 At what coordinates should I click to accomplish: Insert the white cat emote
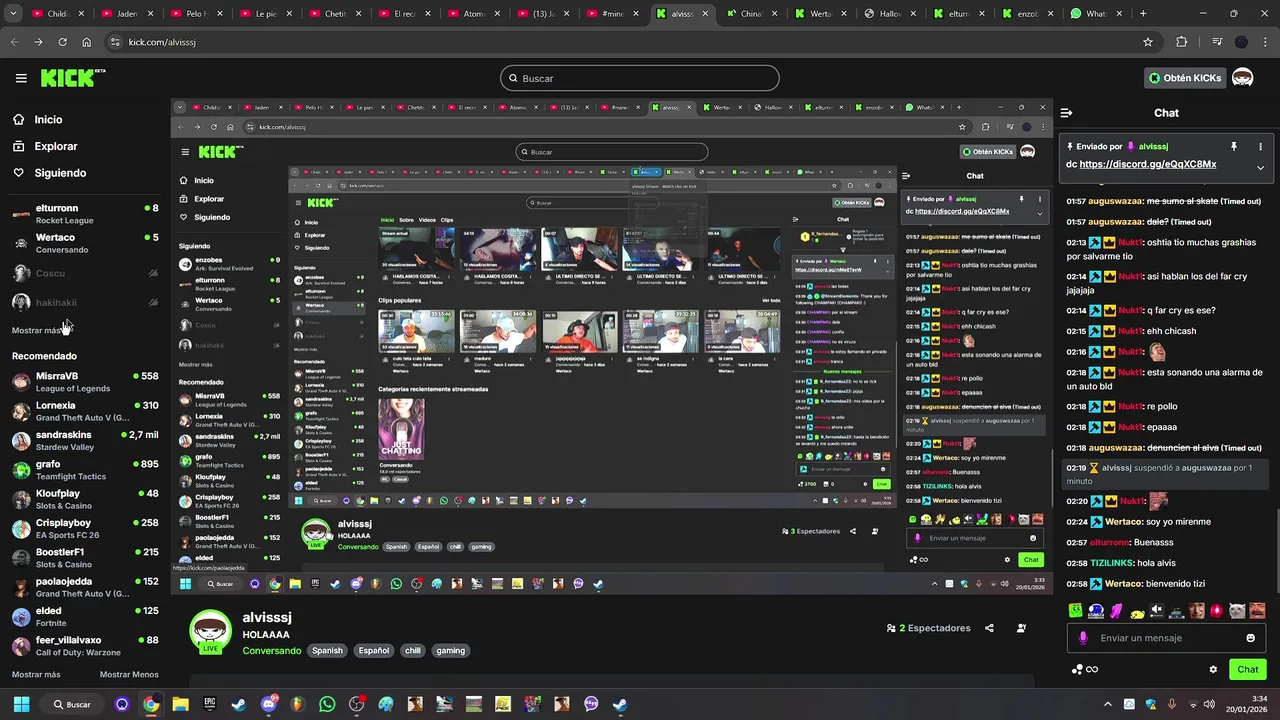(1237, 610)
